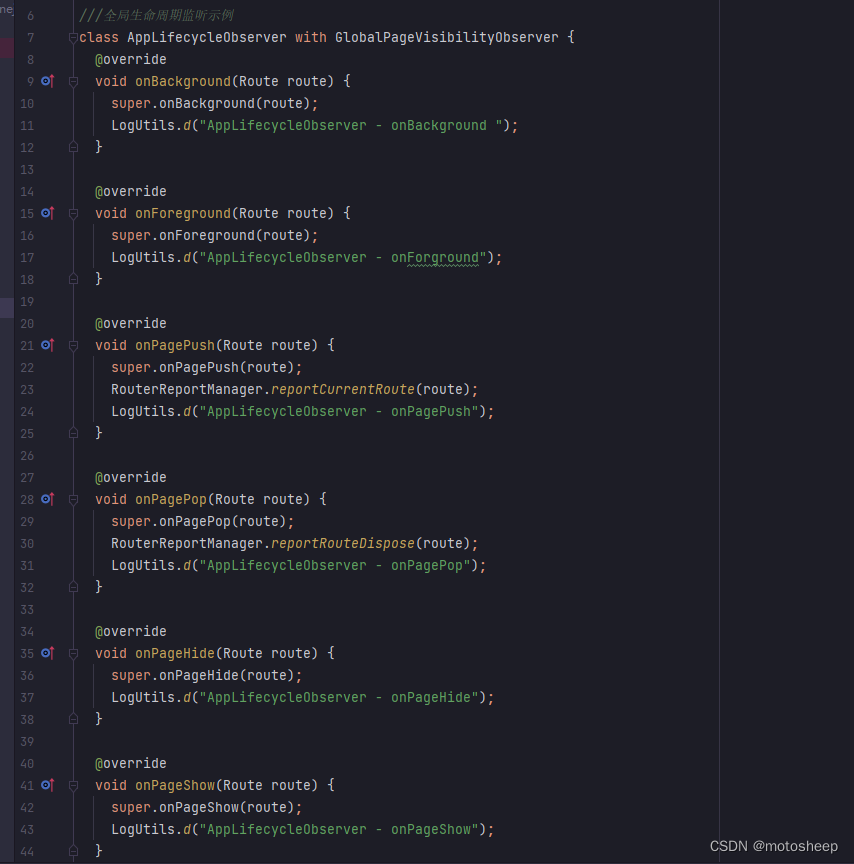Click fold end marker on line 32

click(73, 587)
